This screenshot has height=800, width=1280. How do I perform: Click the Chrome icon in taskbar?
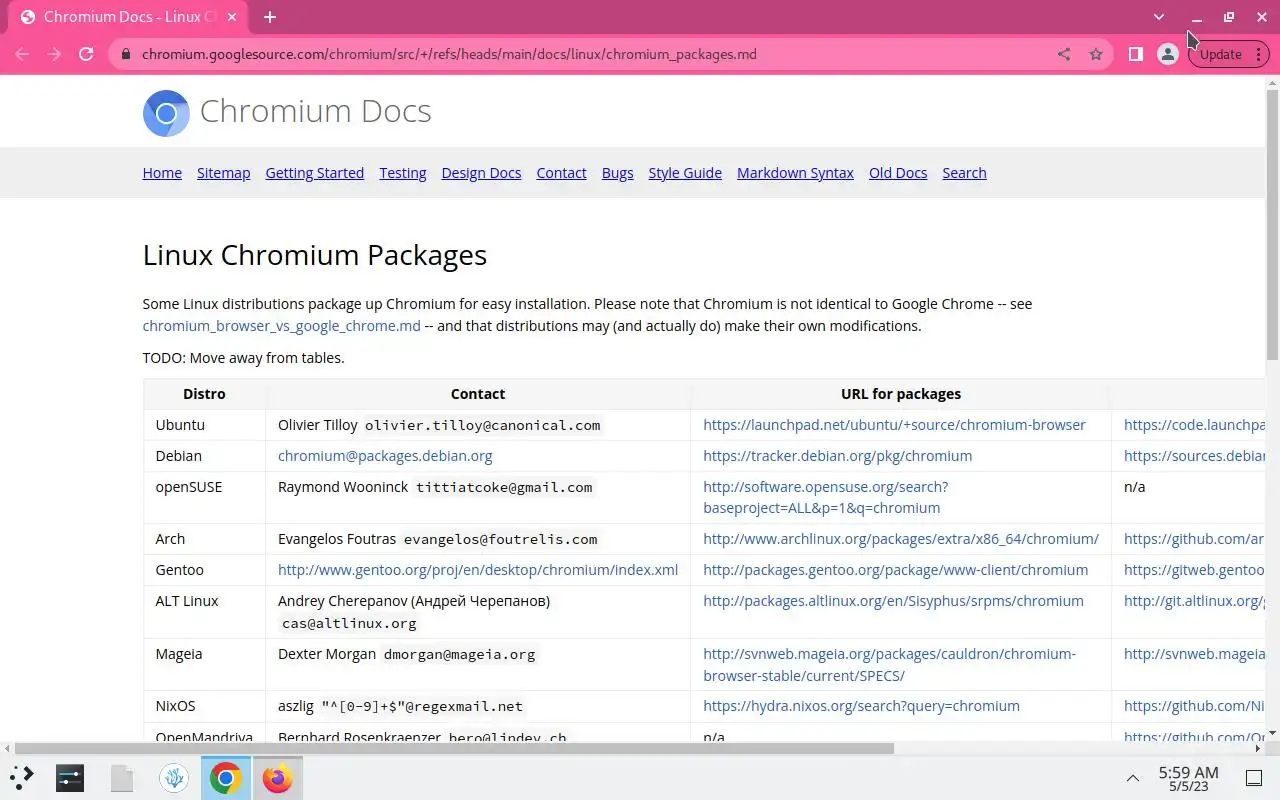[226, 777]
